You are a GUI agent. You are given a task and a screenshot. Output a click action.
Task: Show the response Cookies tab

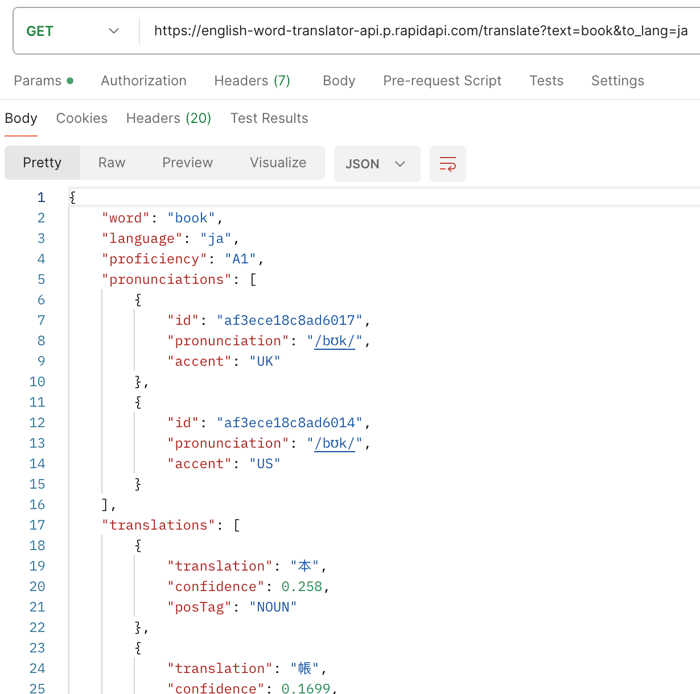[x=82, y=118]
